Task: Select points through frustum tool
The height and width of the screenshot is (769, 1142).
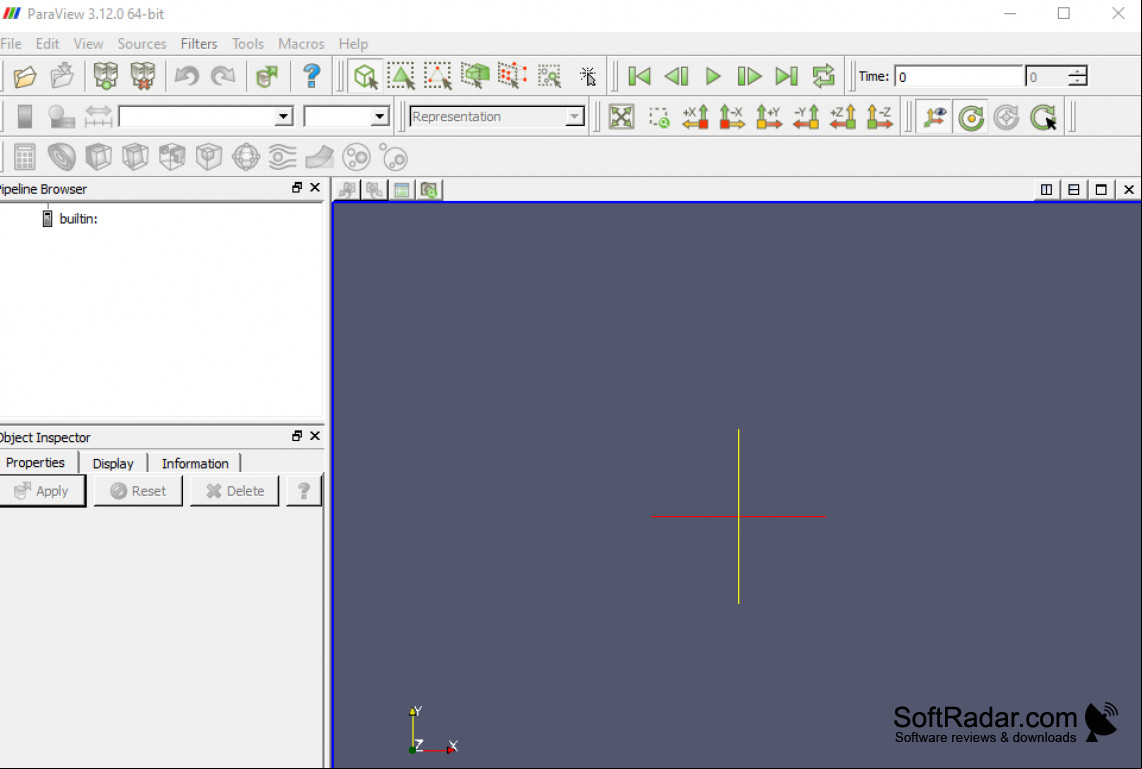Action: point(512,76)
